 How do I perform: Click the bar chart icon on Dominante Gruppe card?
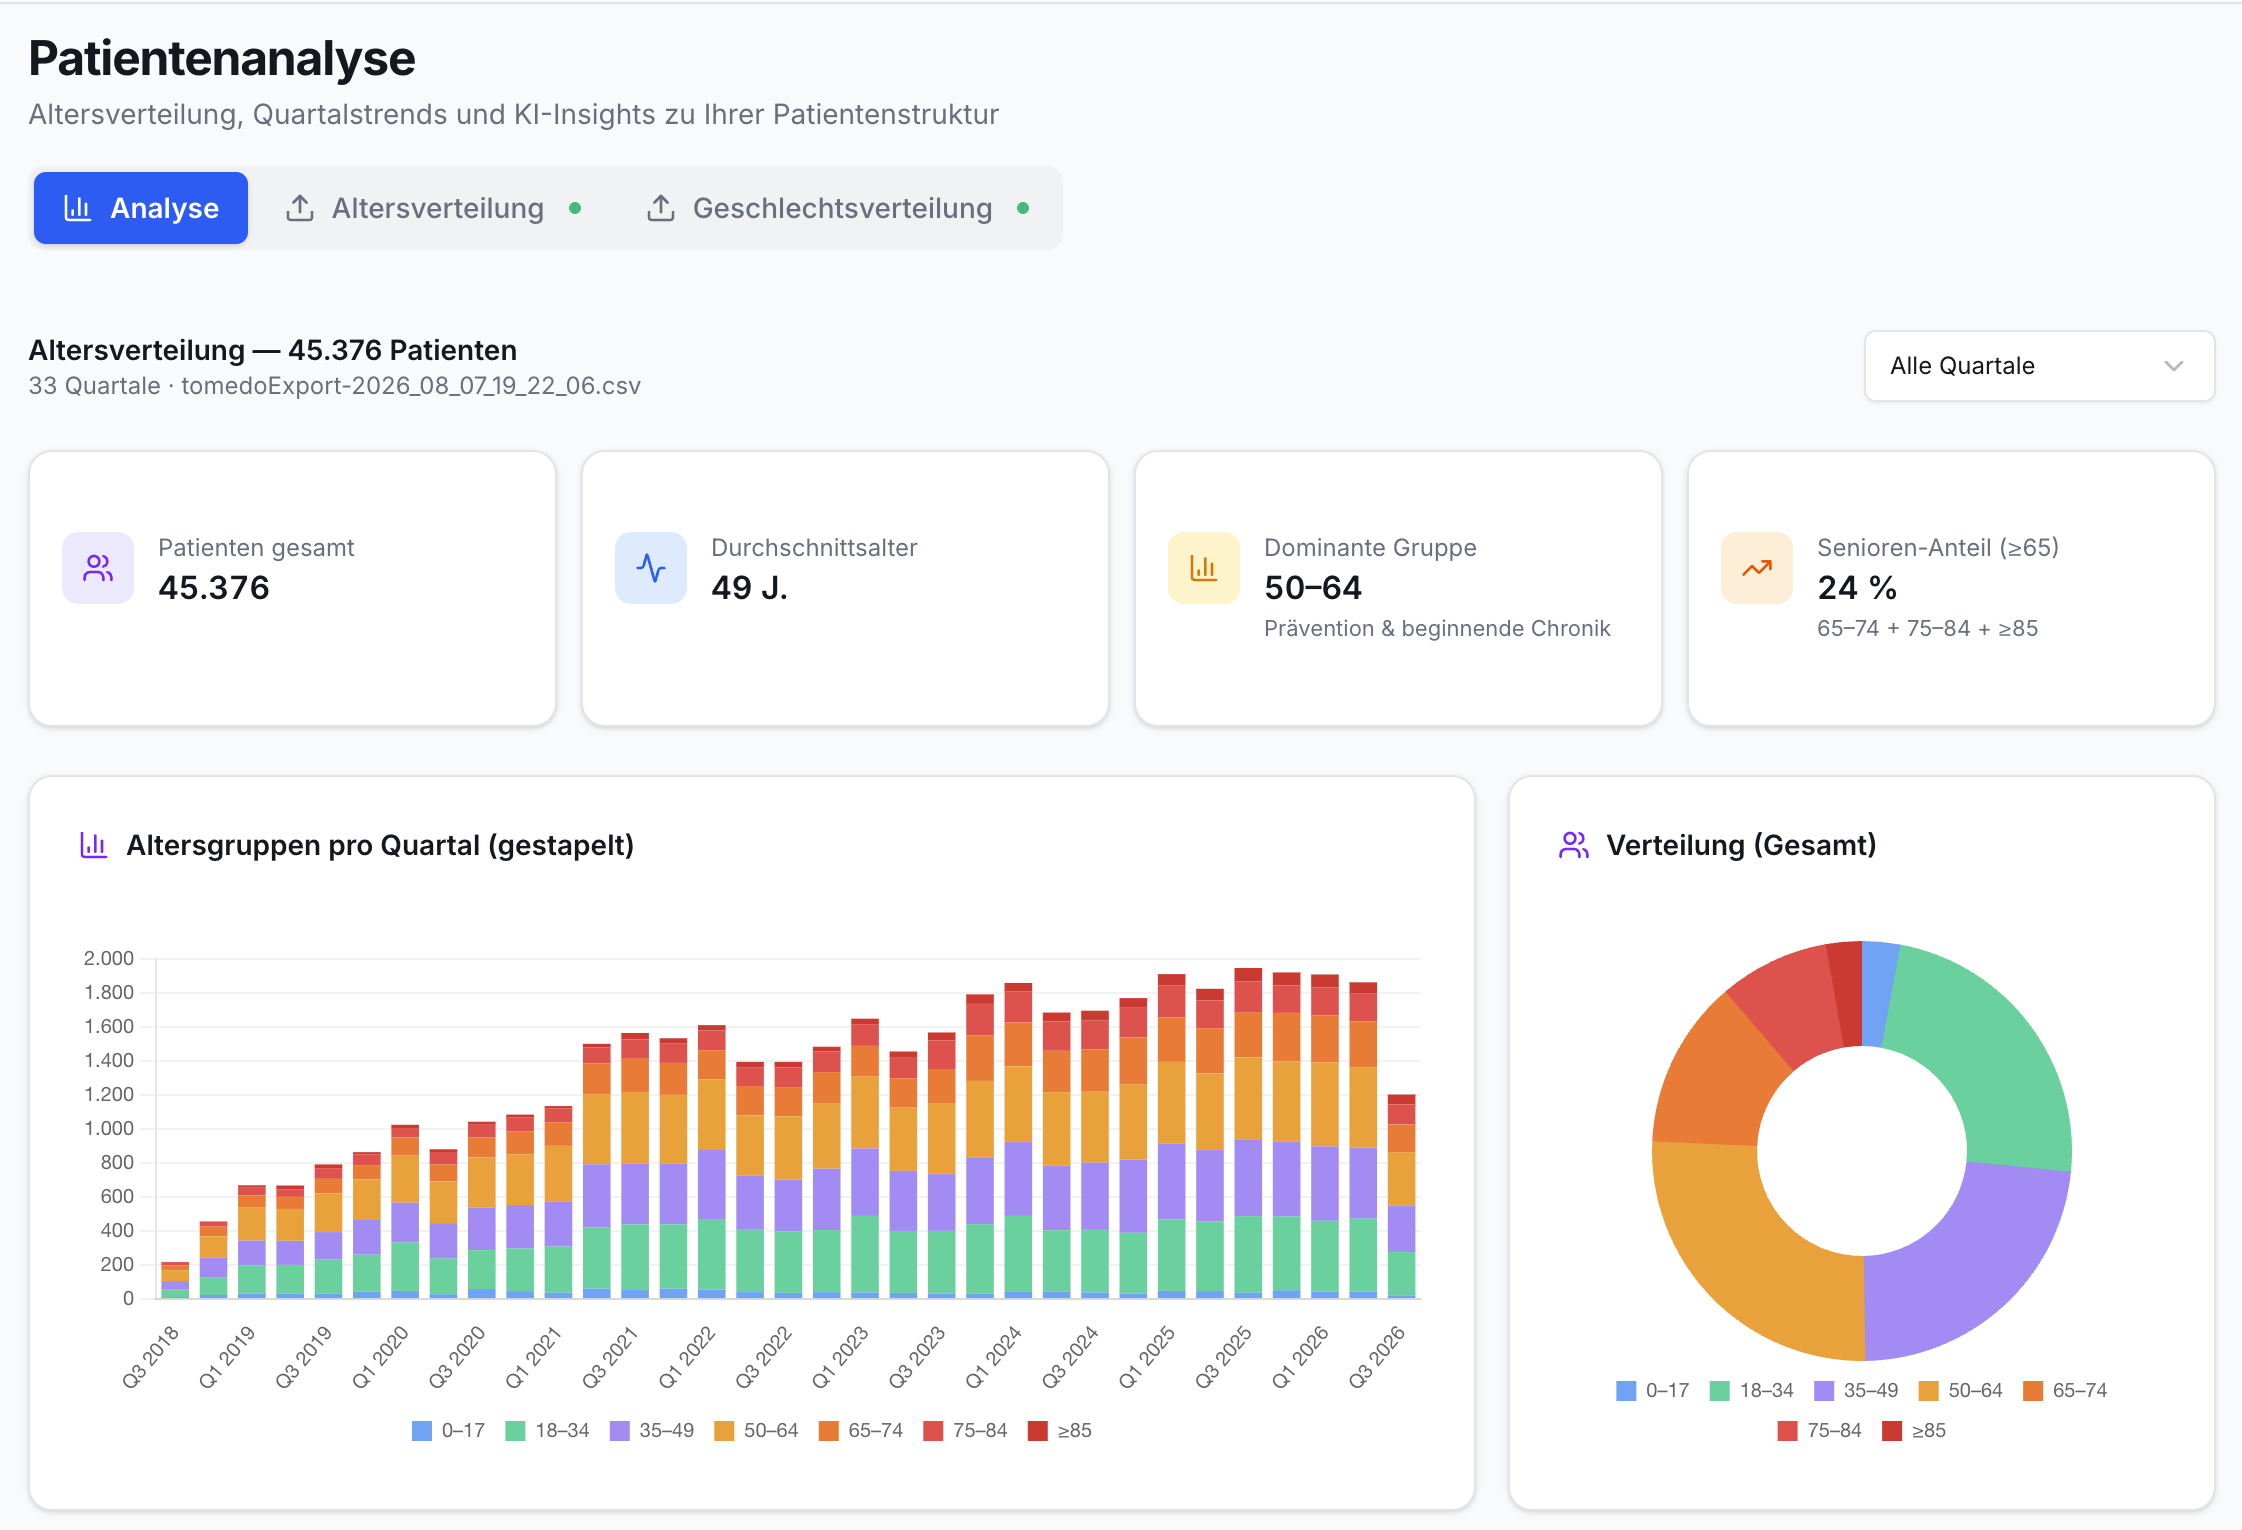1204,568
